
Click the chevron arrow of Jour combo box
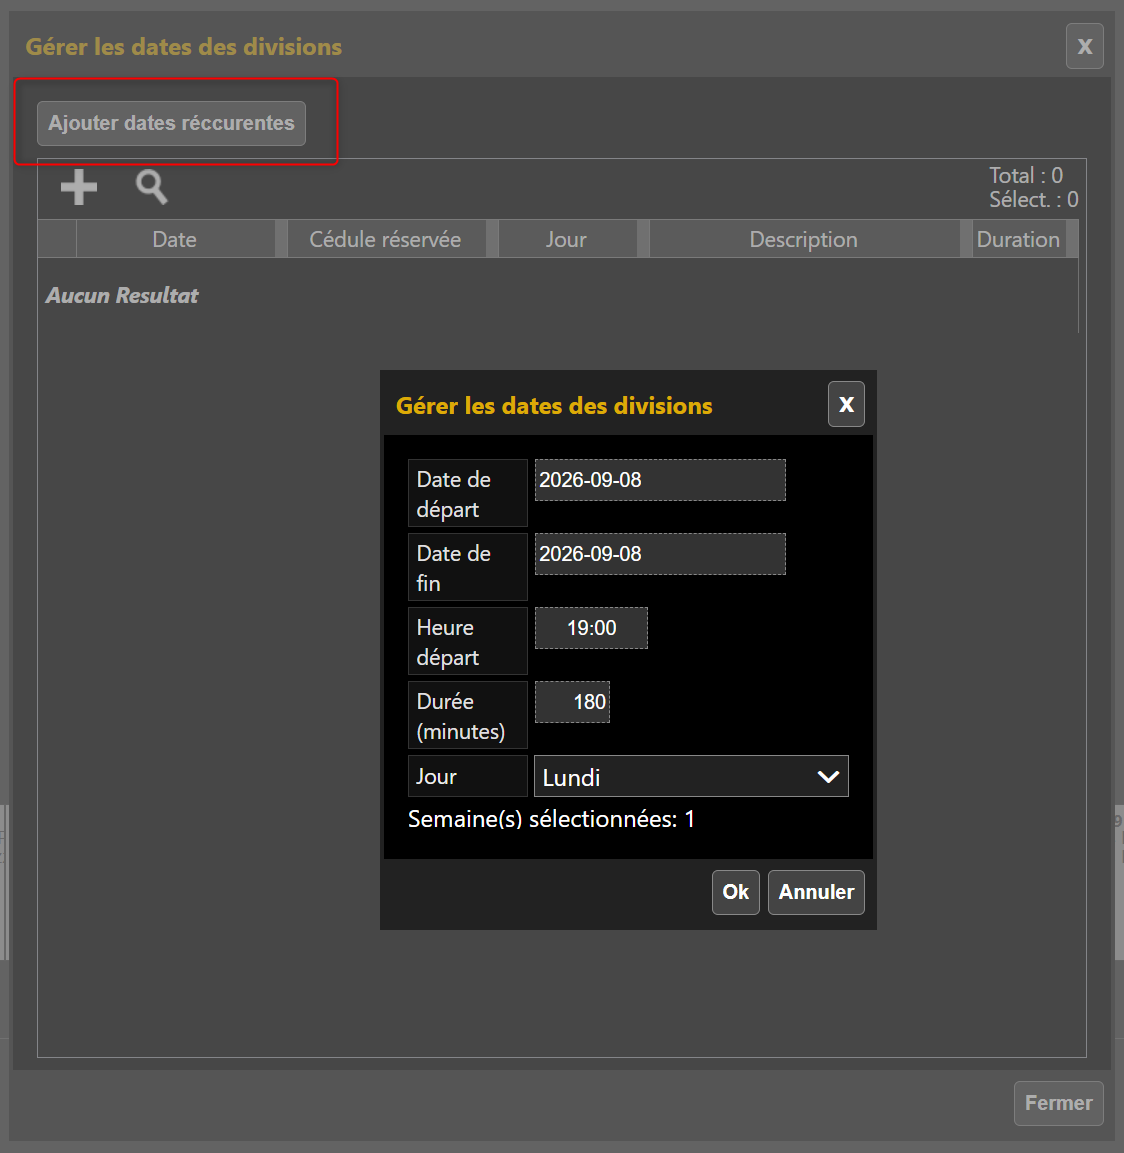828,777
